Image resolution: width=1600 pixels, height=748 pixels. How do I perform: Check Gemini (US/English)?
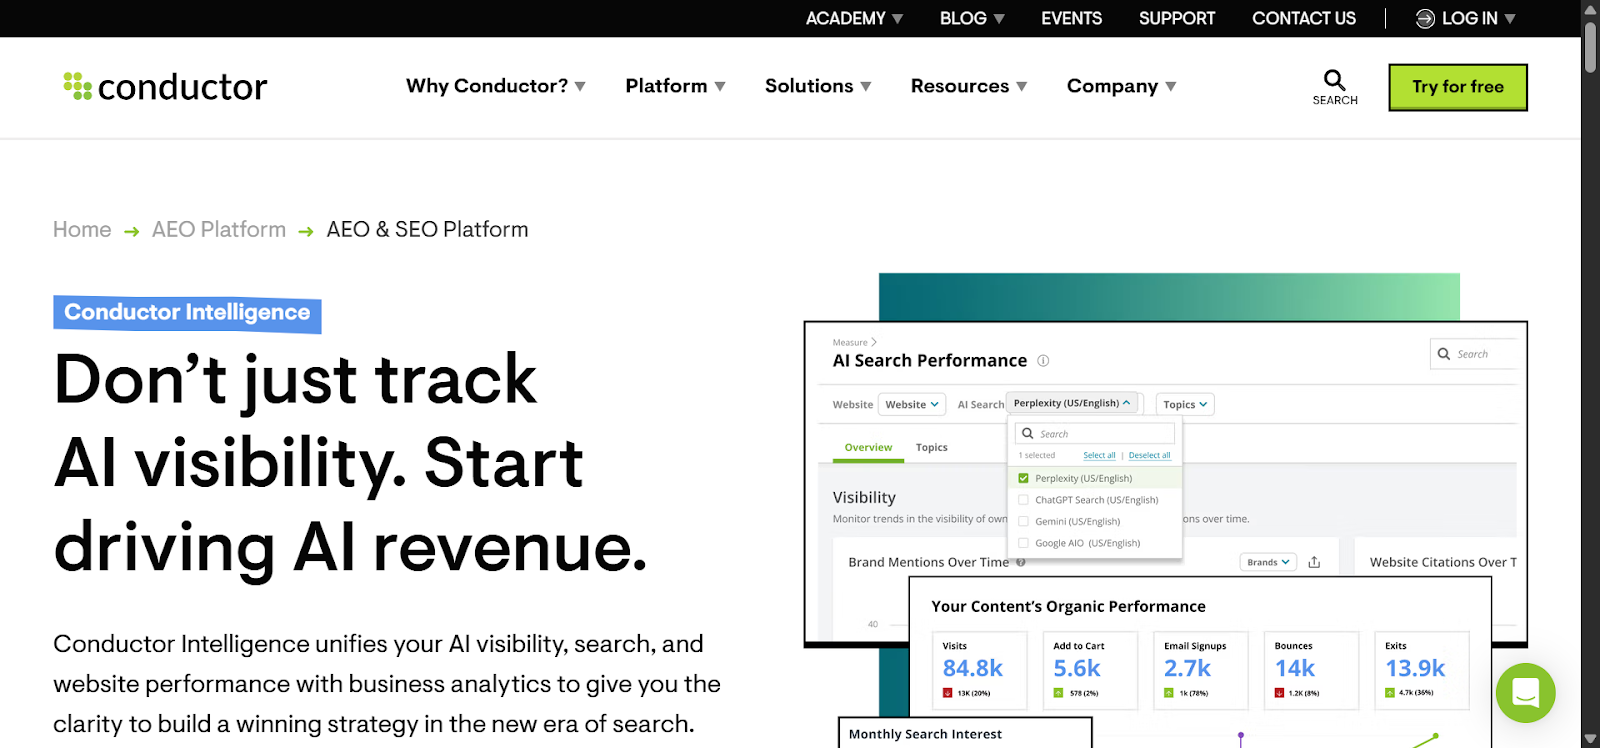[x=1022, y=521]
